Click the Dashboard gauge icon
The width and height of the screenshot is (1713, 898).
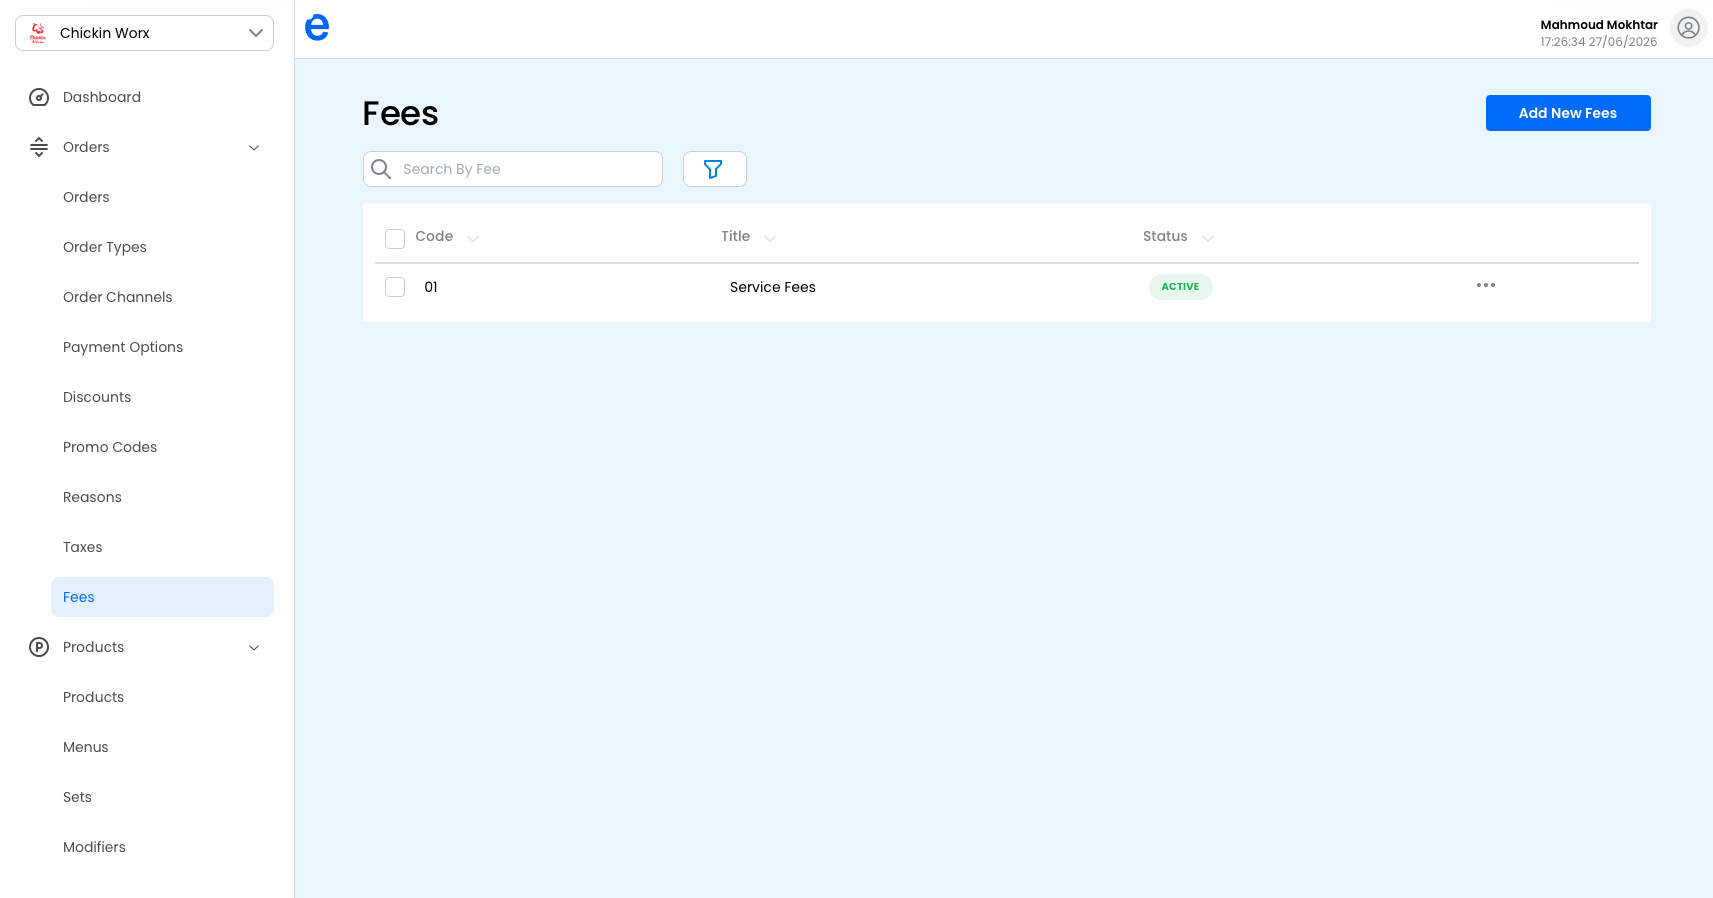click(x=39, y=97)
